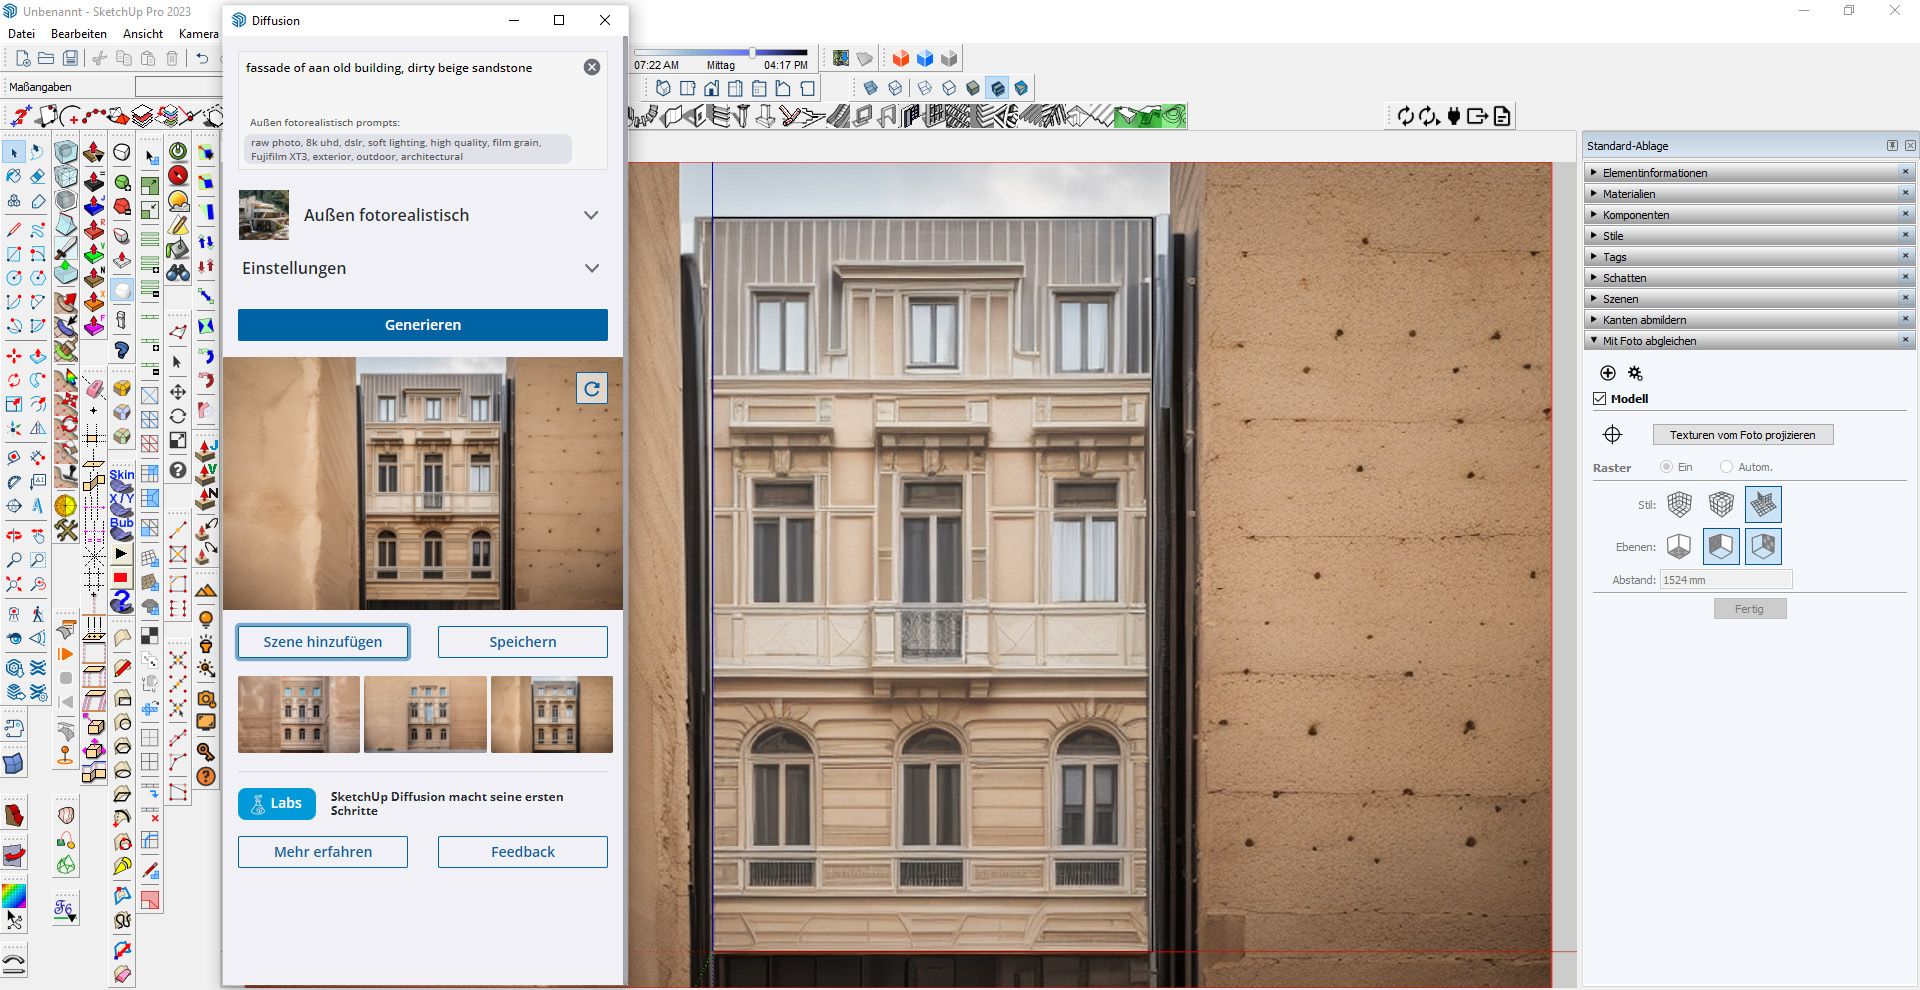Viewport: 1920px width, 990px height.
Task: Click Texturen vom Foto projizieren button
Action: pos(1742,435)
